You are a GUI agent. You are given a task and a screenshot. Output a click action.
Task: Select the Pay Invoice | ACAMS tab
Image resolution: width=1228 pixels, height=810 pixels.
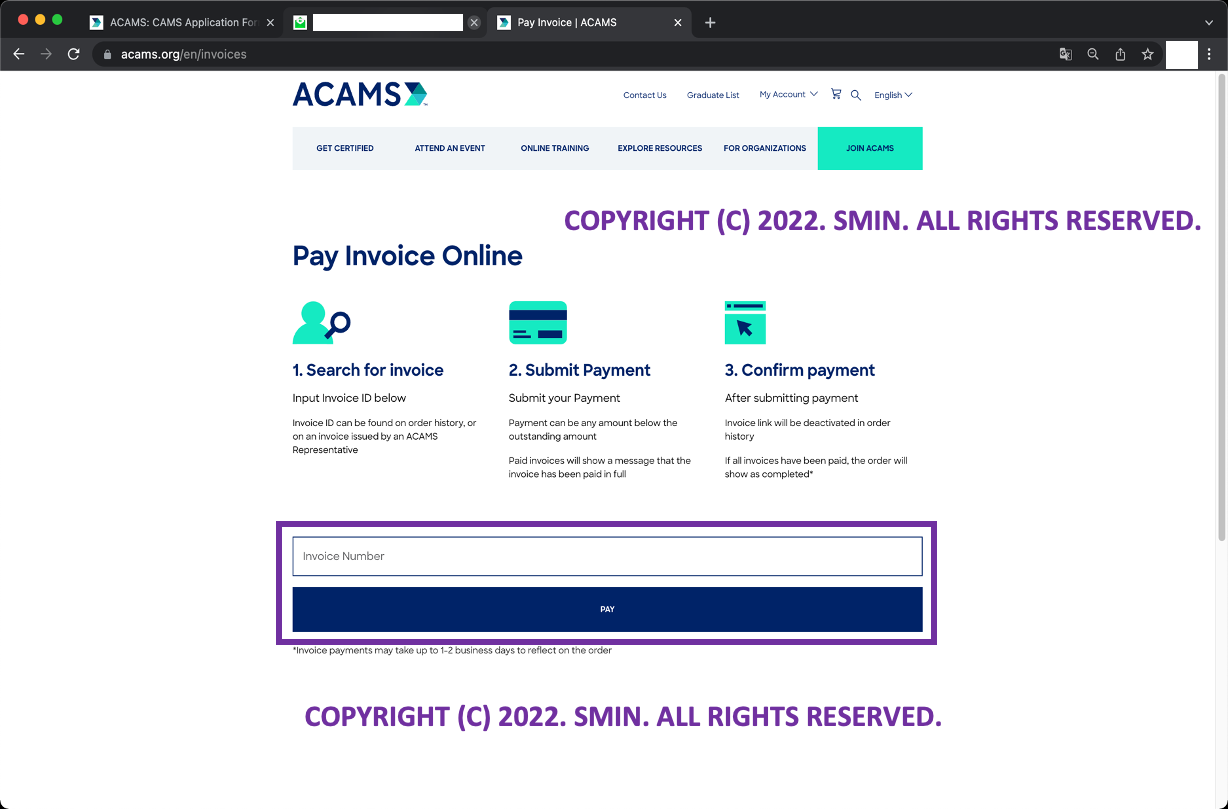(590, 22)
